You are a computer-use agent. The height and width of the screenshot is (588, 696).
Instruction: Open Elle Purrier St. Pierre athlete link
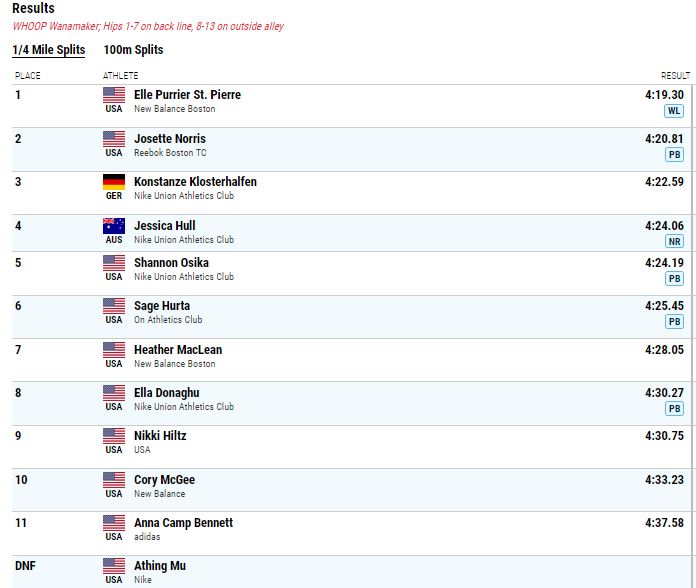(x=187, y=95)
